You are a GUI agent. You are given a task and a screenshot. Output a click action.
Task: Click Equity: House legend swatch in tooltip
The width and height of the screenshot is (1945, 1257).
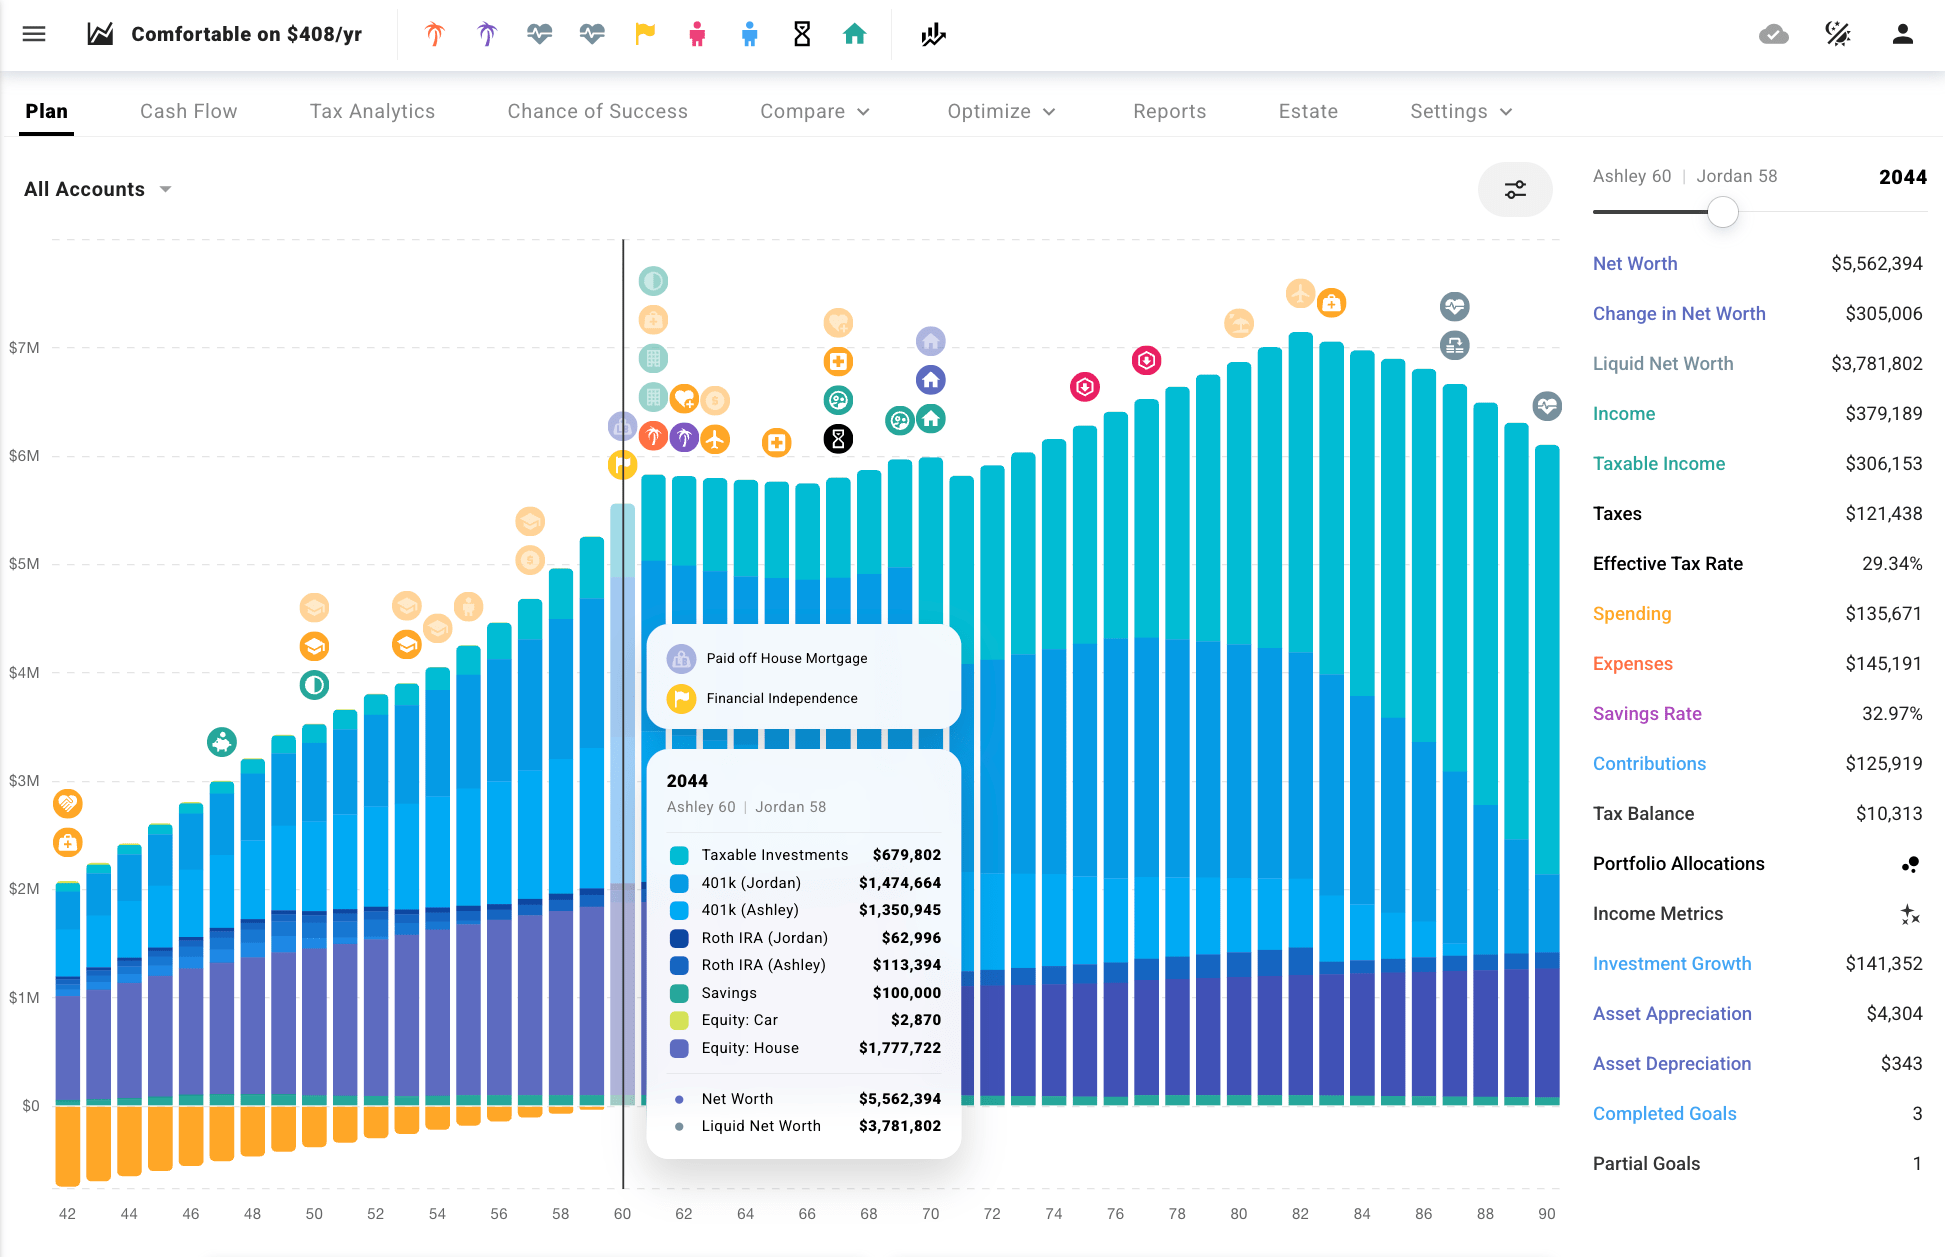[x=679, y=1048]
